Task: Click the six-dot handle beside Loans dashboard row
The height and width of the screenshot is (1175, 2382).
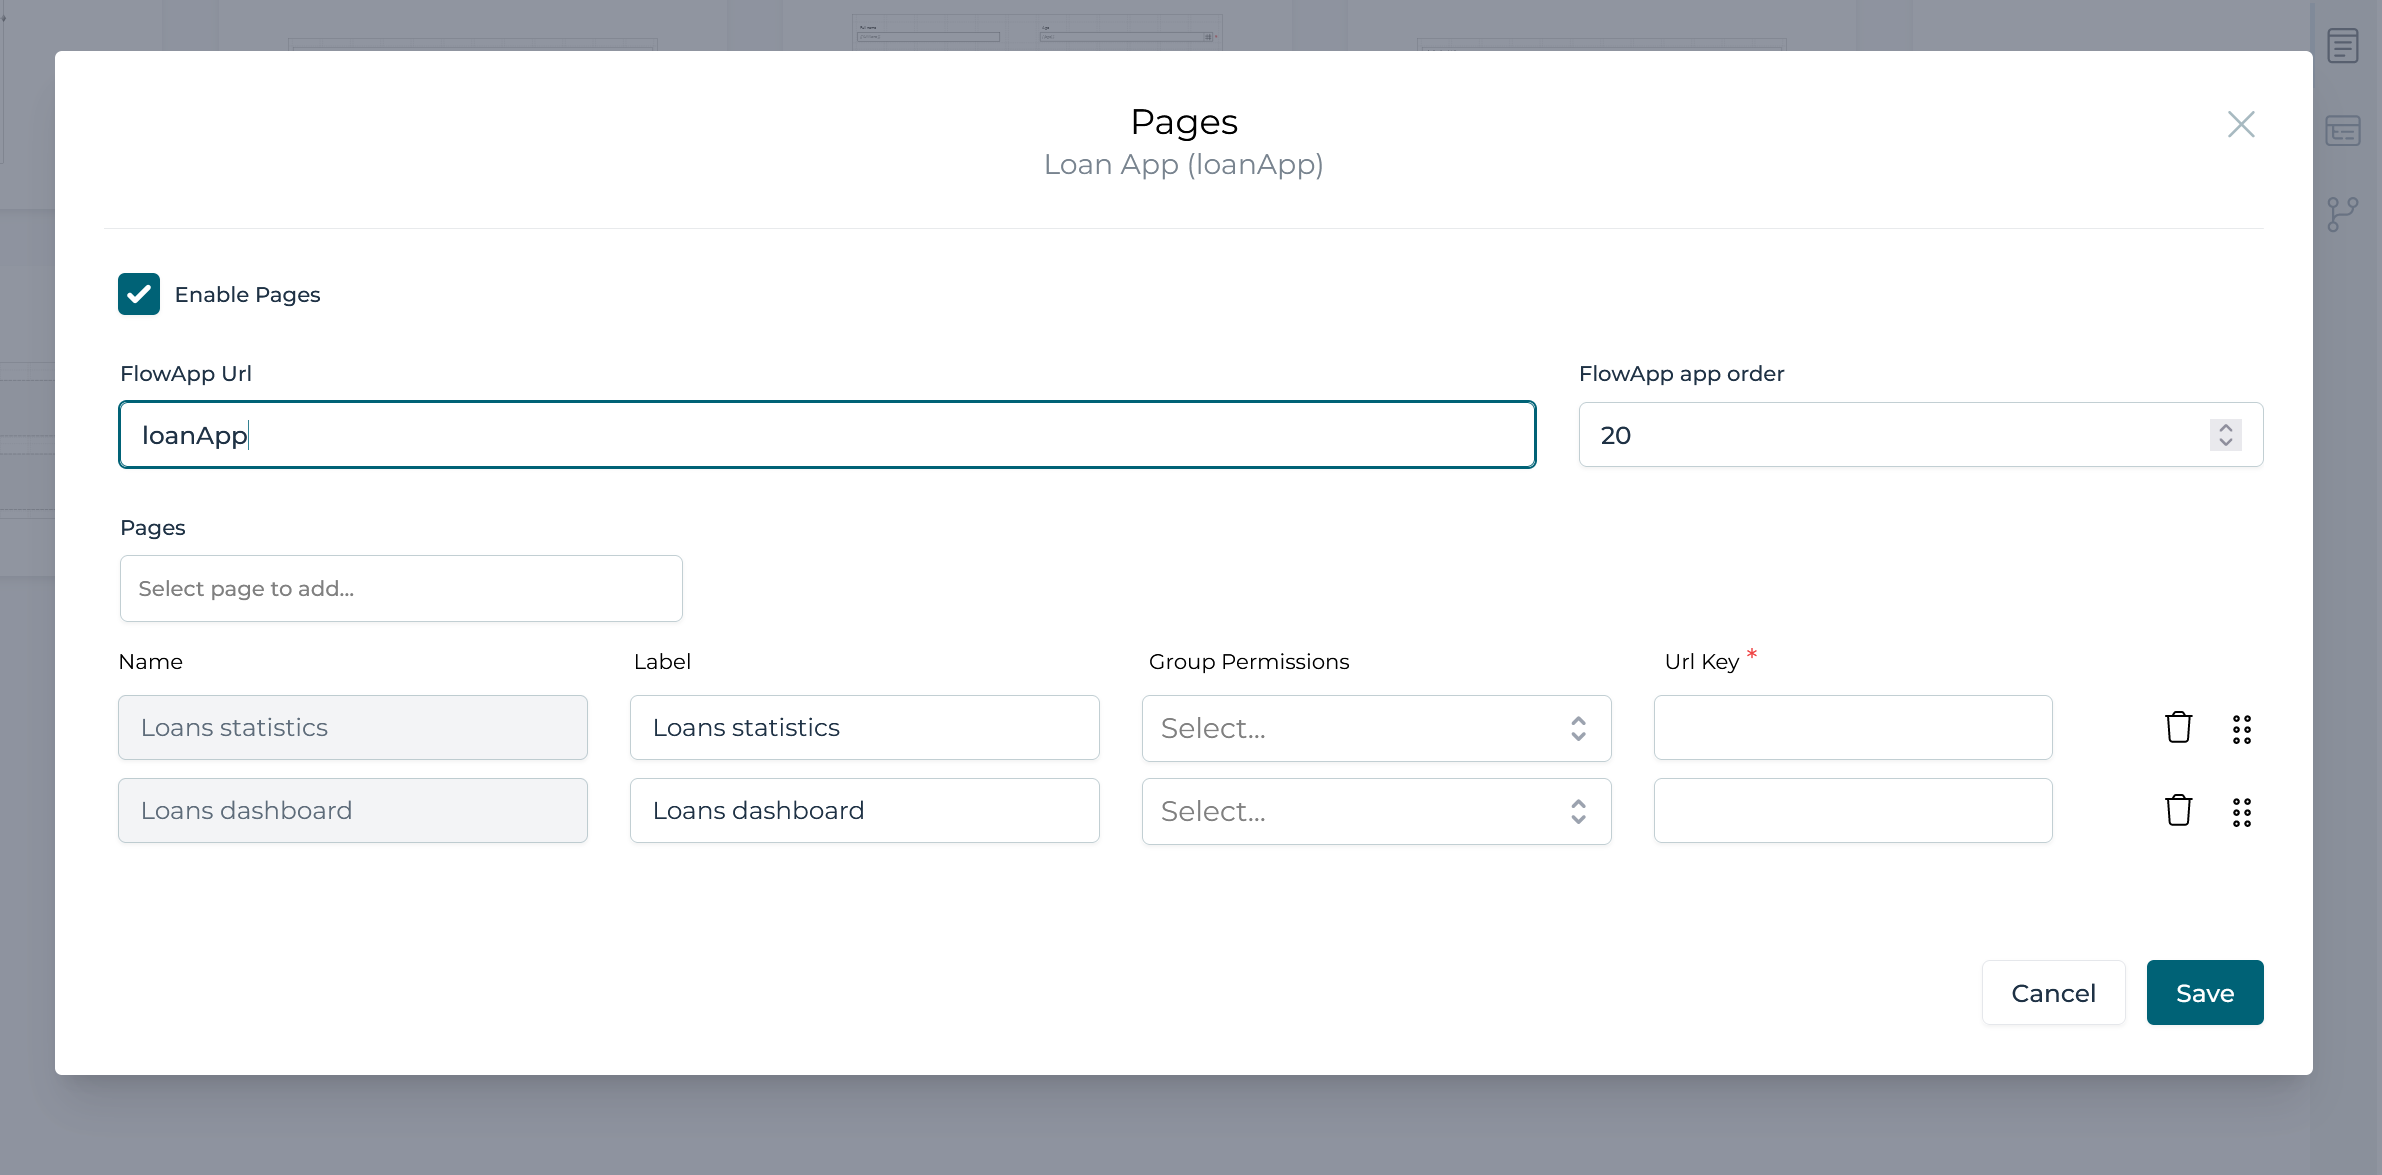Action: 2242,812
